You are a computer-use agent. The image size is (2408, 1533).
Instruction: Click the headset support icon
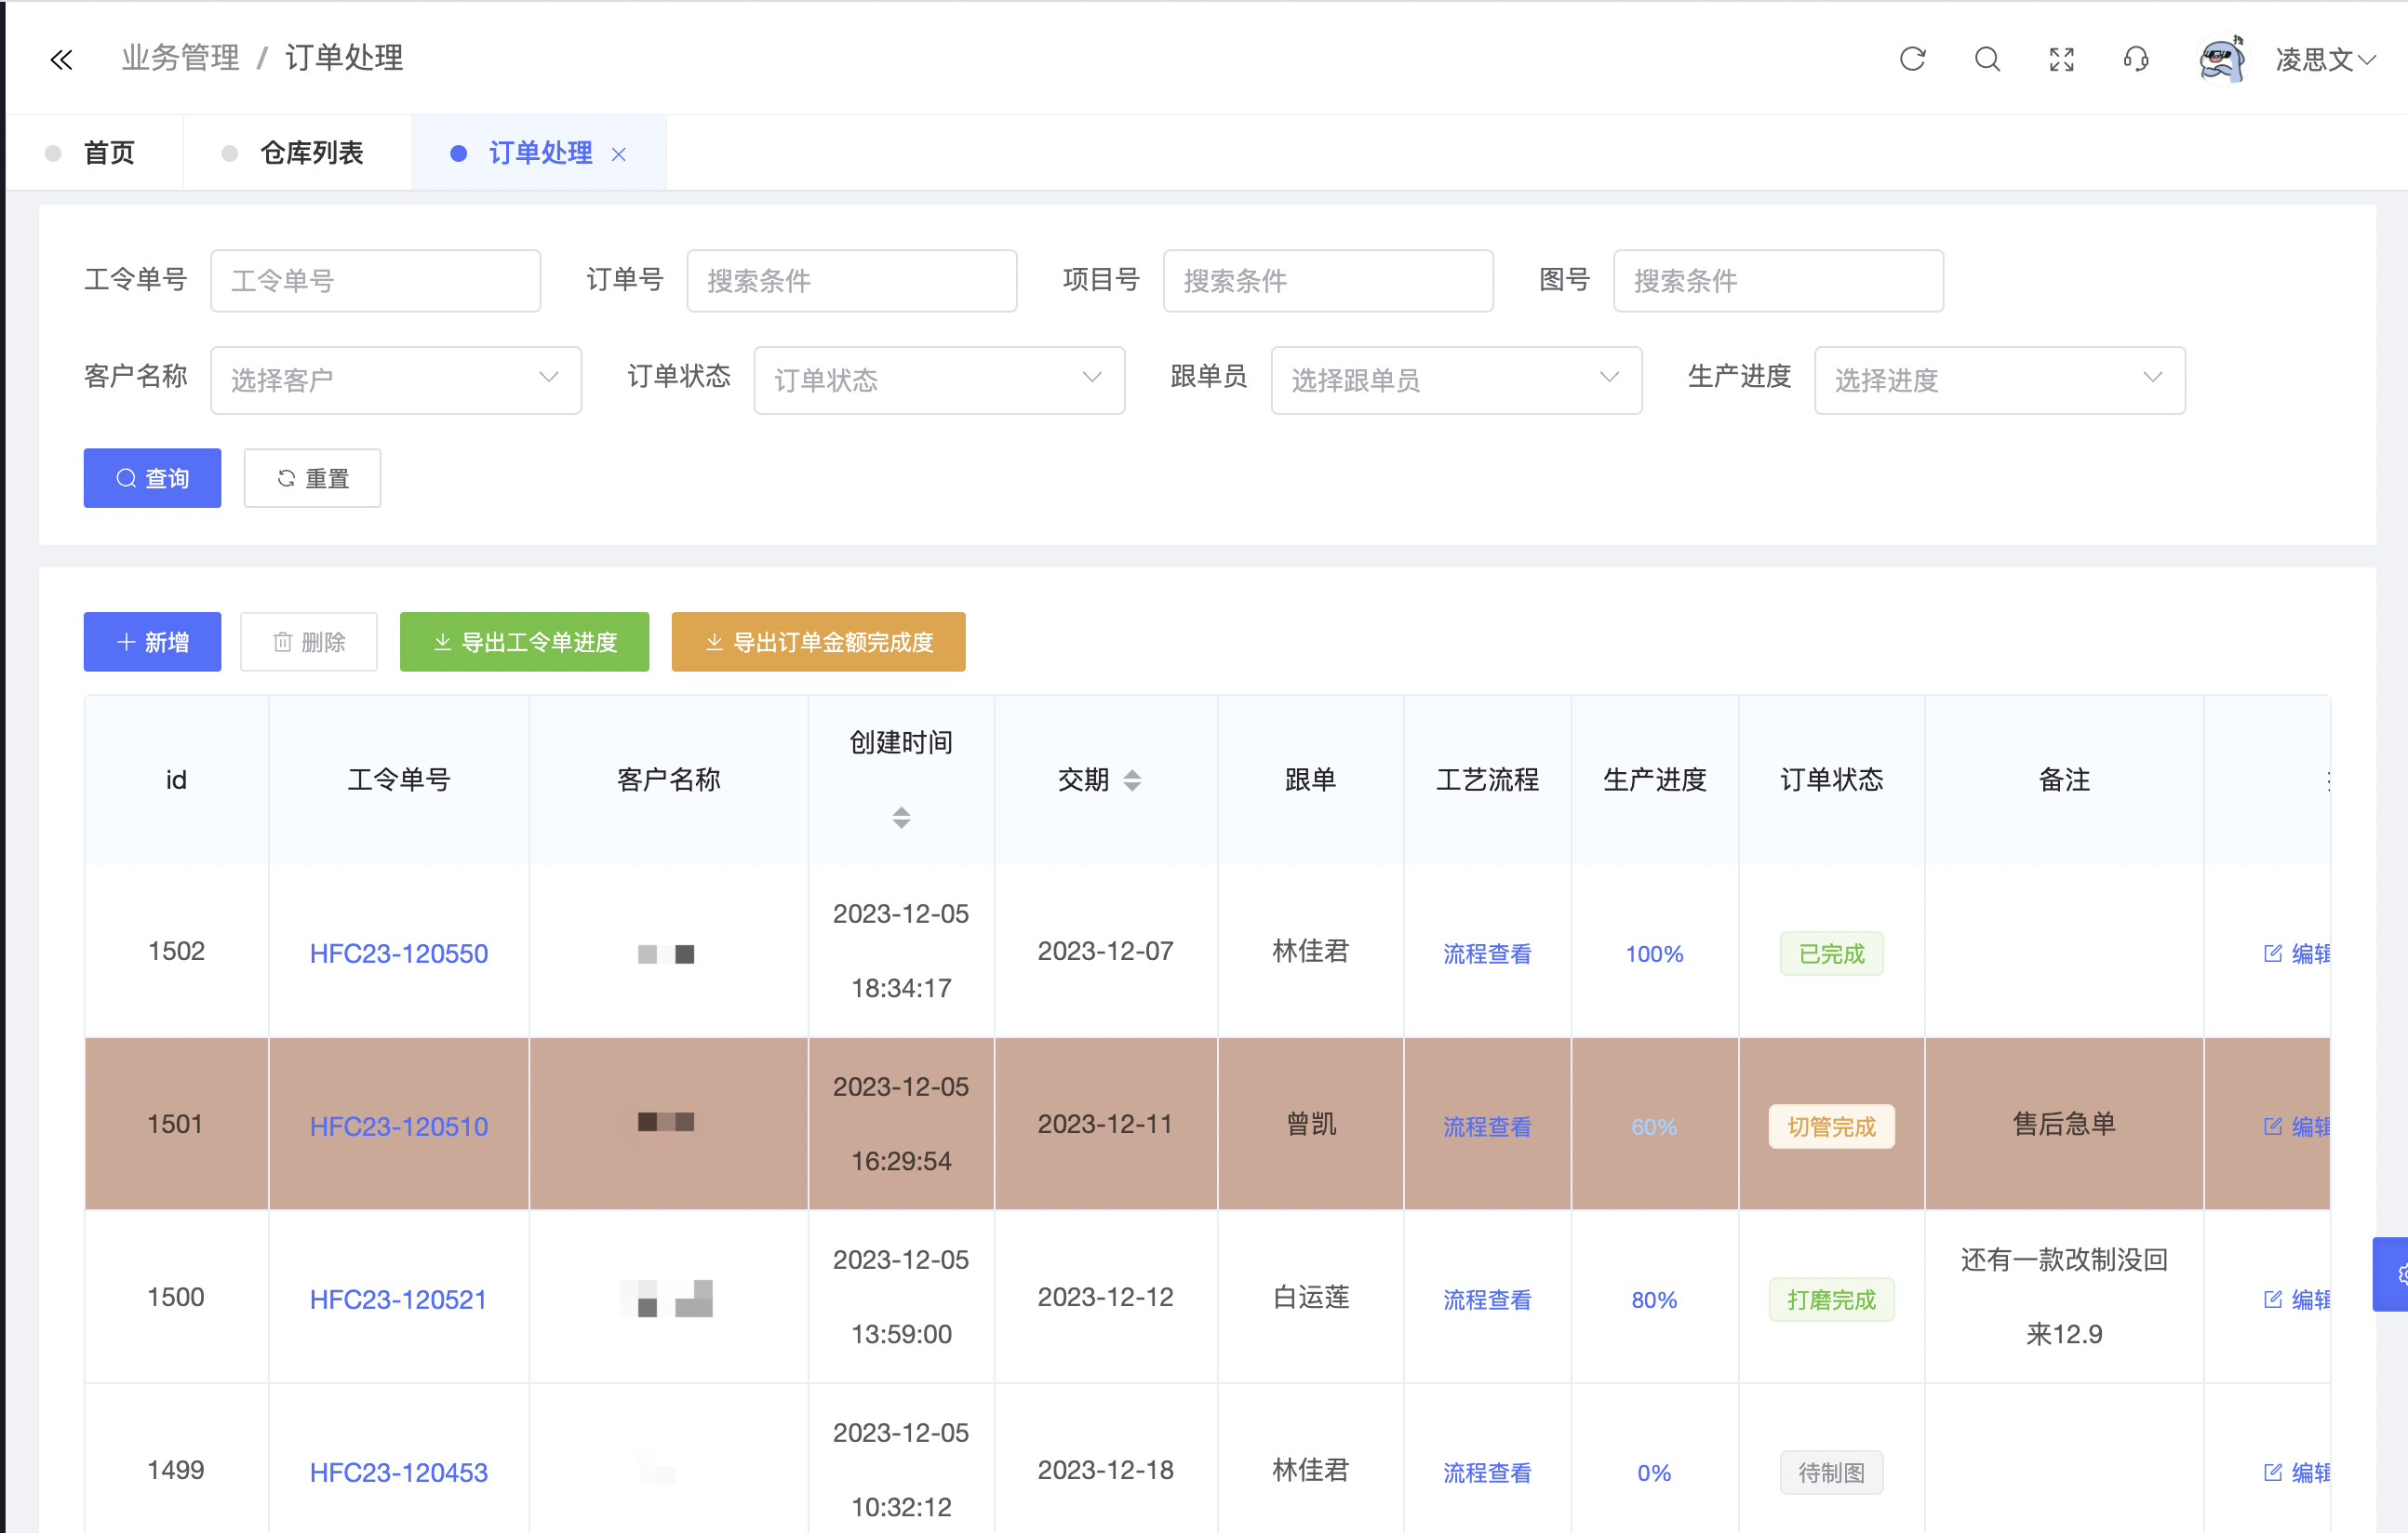(x=2136, y=59)
